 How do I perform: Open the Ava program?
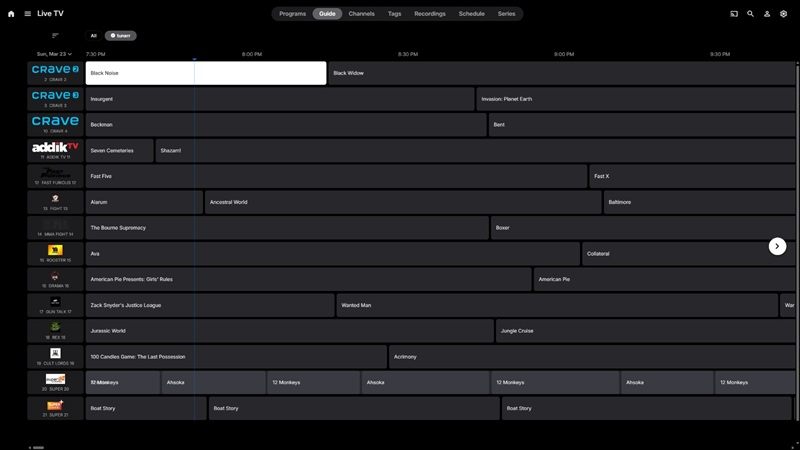(333, 254)
